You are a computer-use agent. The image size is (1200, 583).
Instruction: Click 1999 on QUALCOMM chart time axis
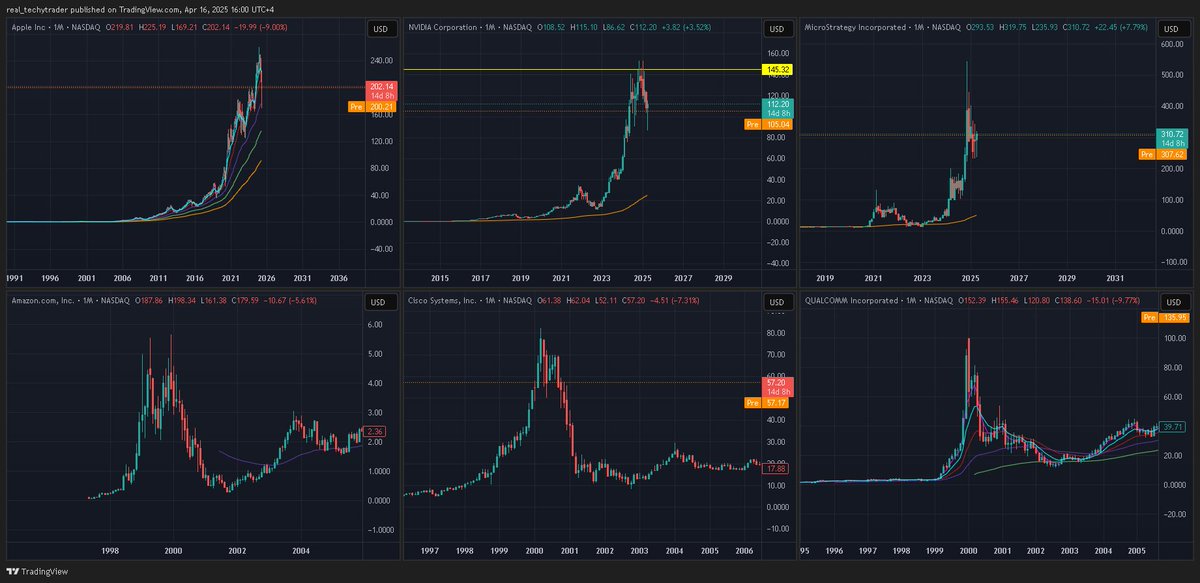934,550
